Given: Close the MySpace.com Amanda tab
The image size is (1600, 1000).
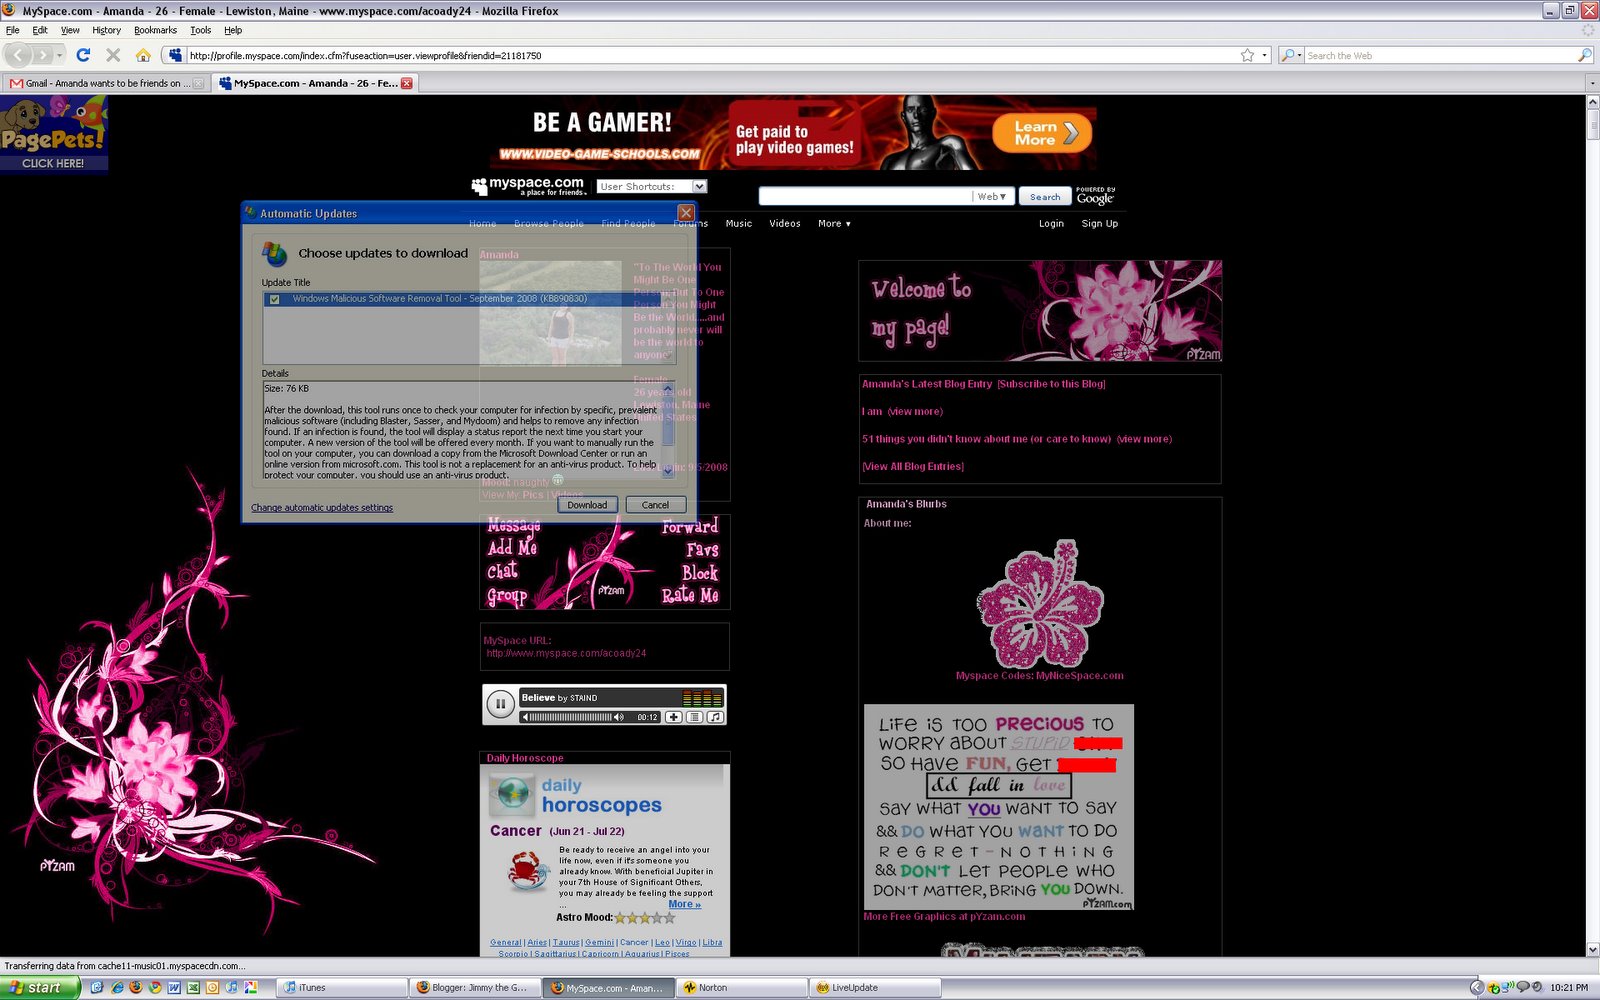Looking at the screenshot, I should pyautogui.click(x=407, y=83).
